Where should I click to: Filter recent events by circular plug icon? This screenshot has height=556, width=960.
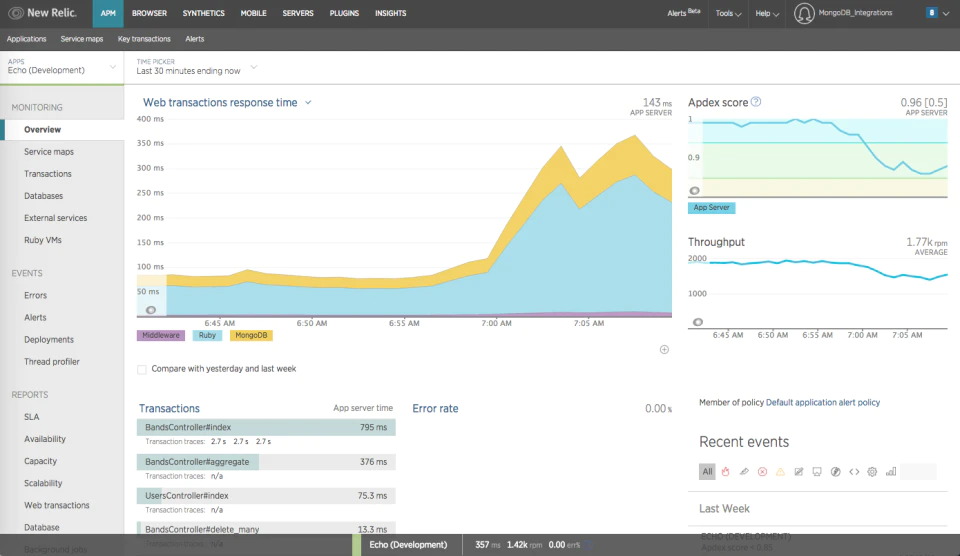835,471
